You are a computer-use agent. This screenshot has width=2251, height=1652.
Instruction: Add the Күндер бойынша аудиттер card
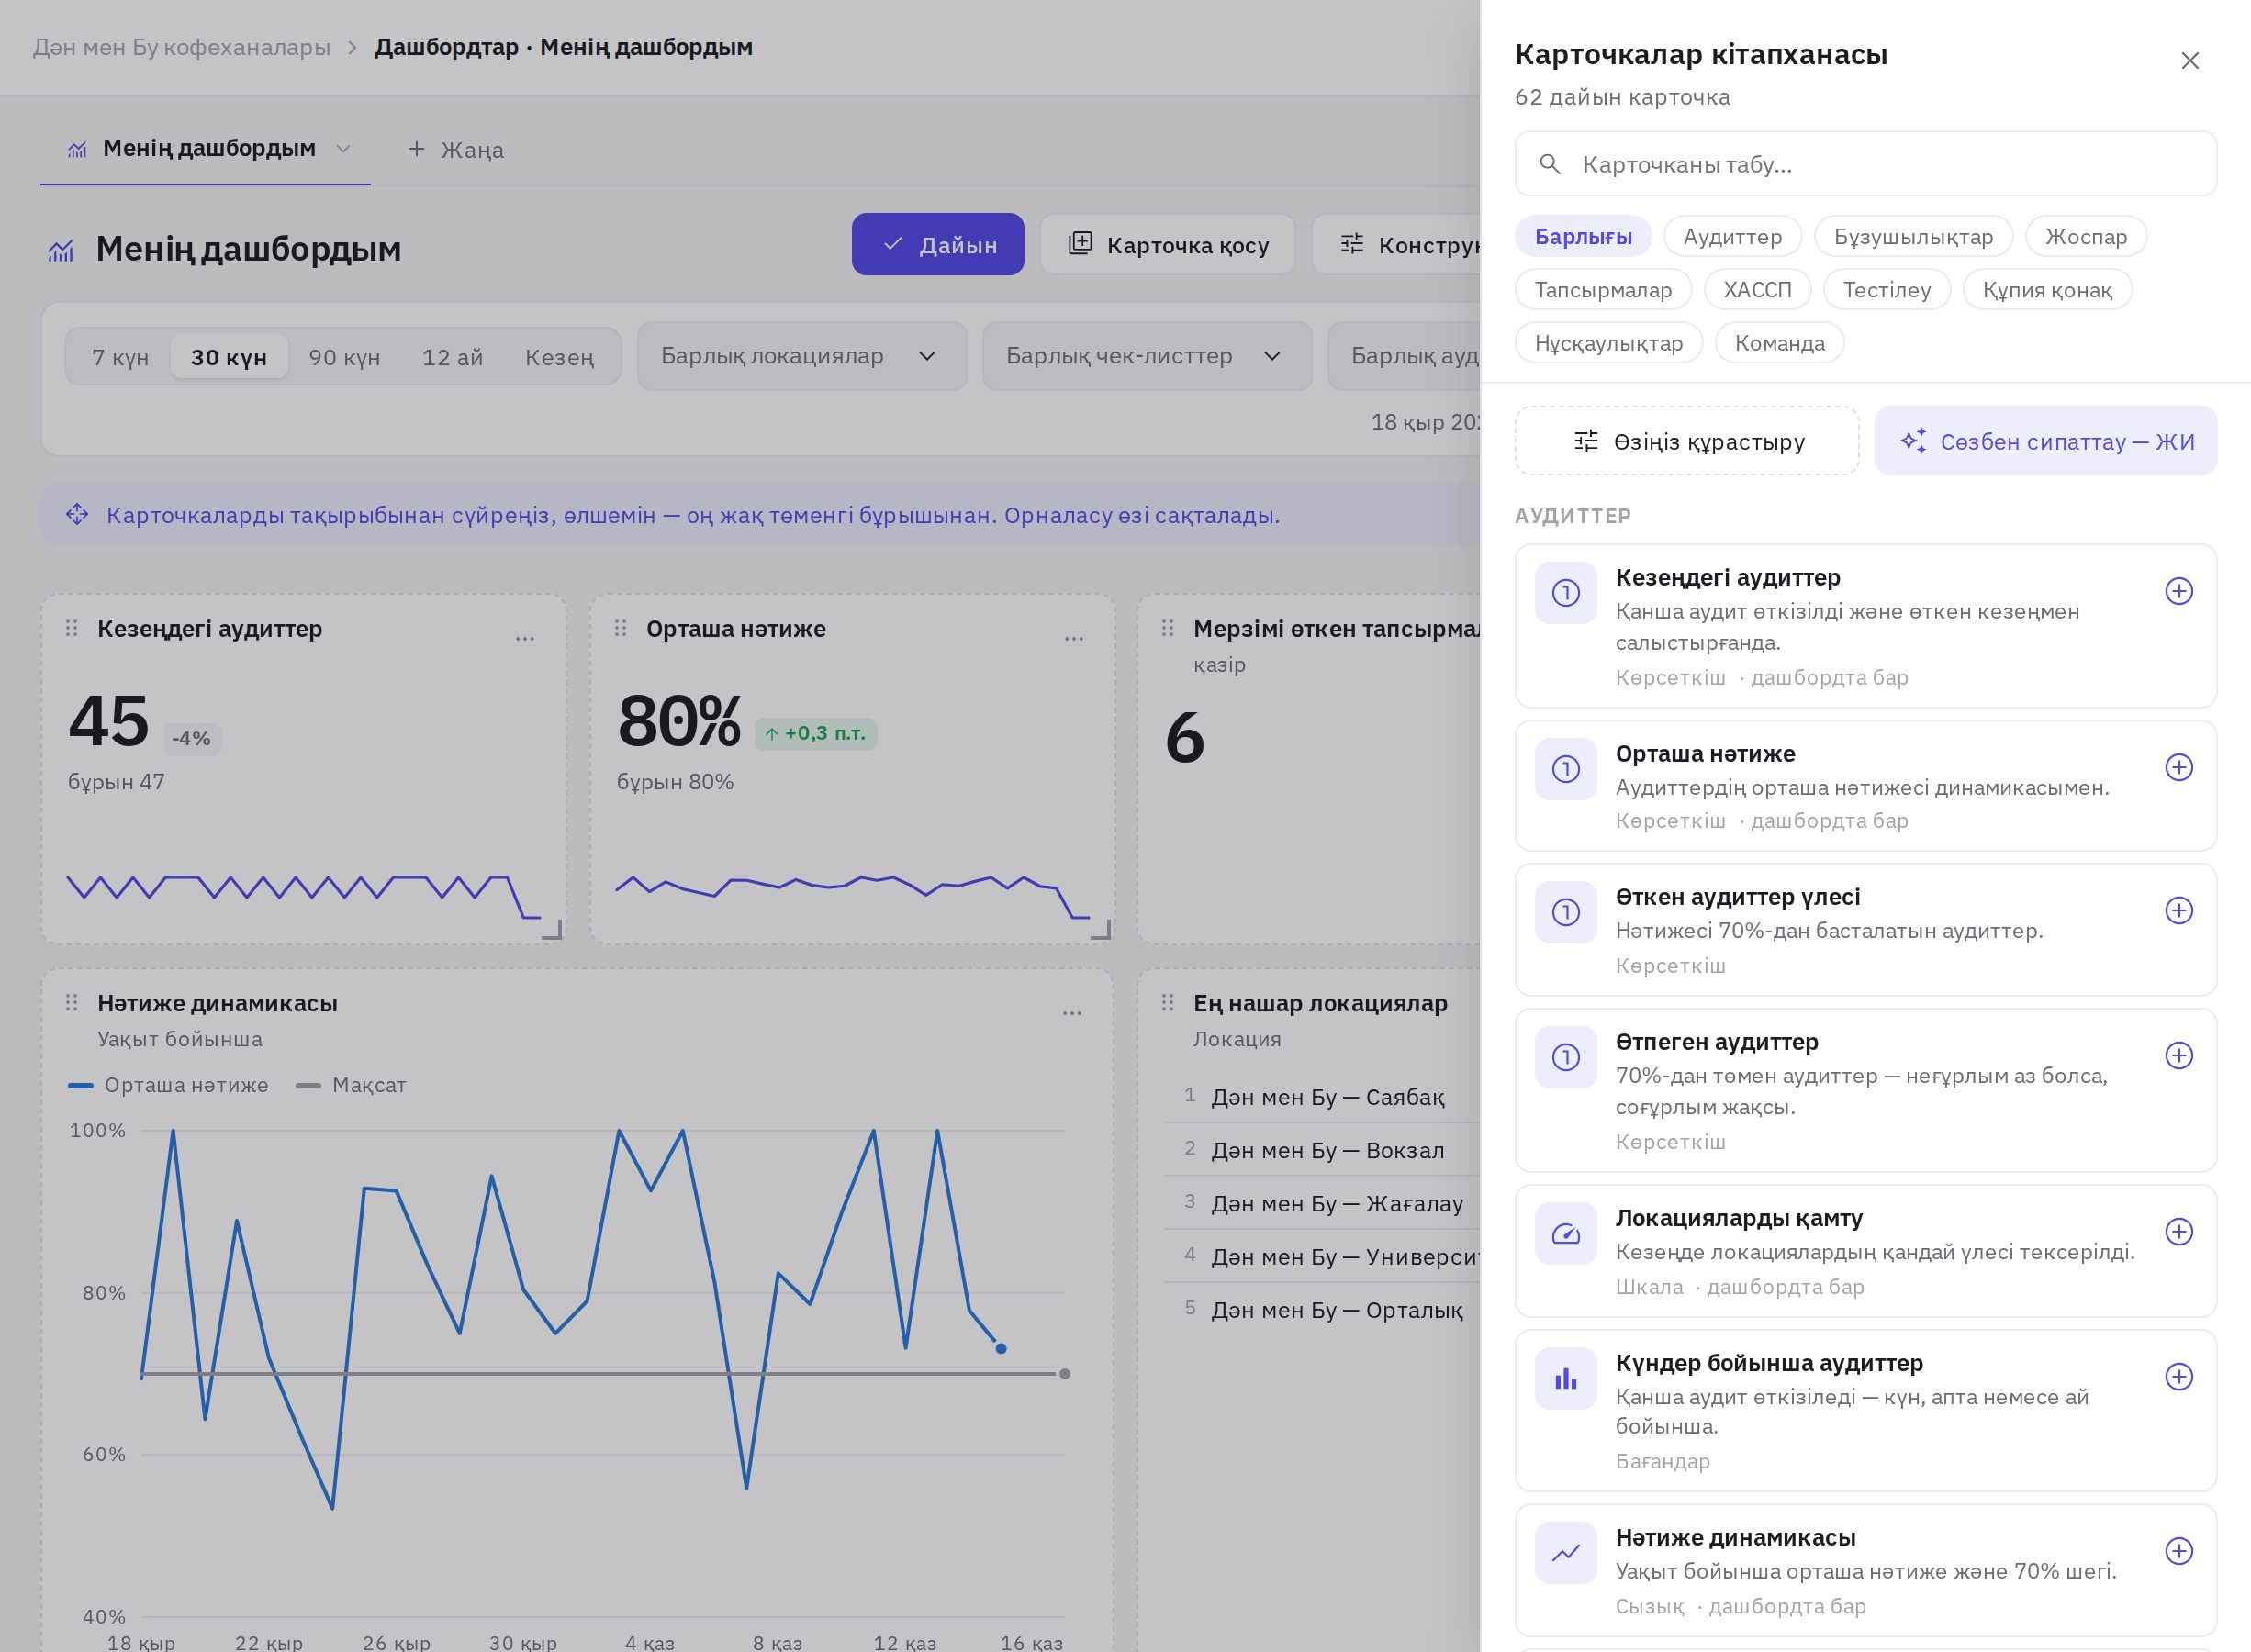(2179, 1376)
